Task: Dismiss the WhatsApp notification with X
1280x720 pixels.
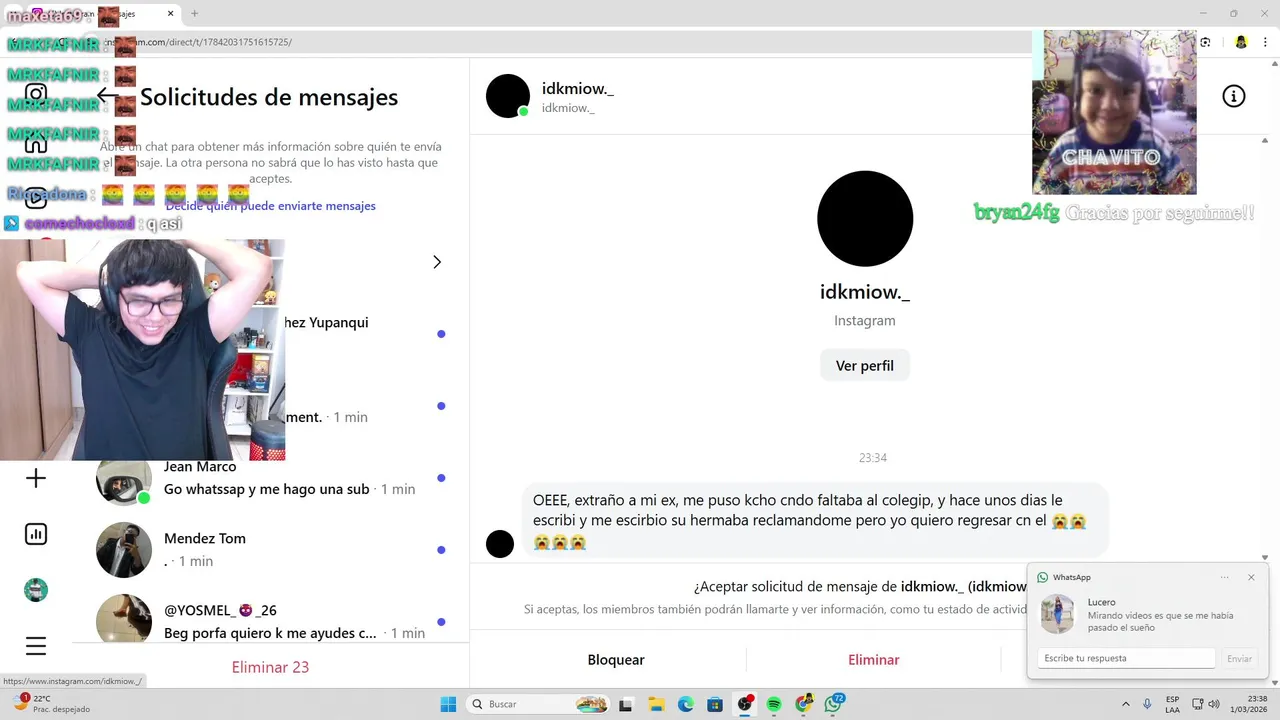Action: pyautogui.click(x=1251, y=577)
